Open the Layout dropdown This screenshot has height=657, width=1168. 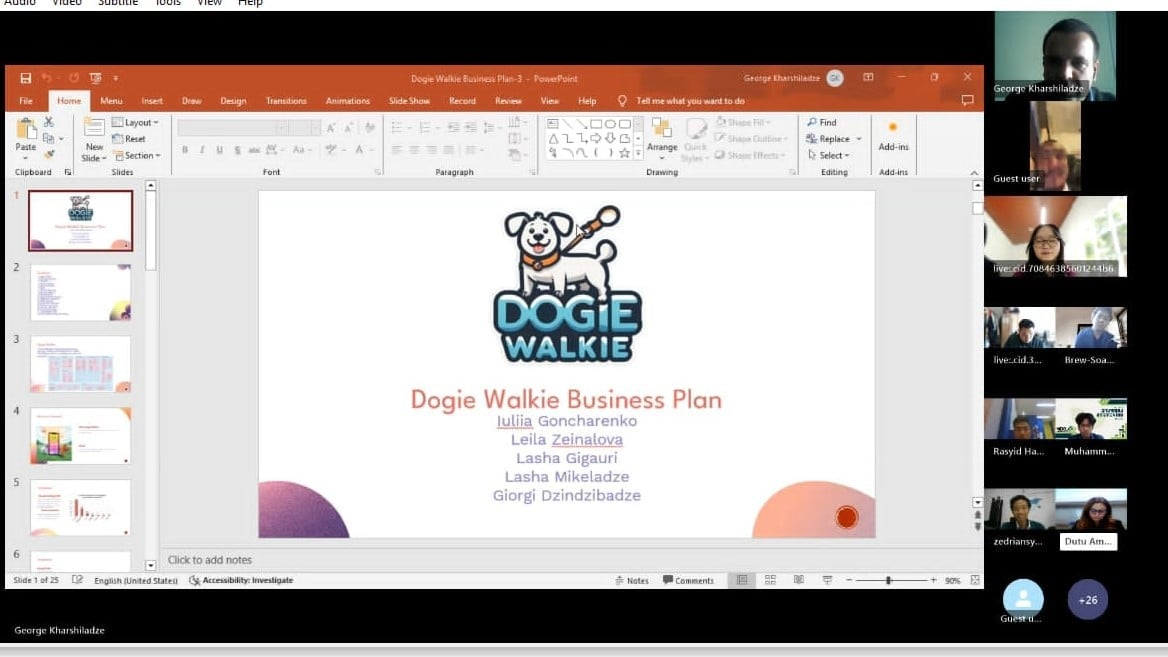[135, 122]
